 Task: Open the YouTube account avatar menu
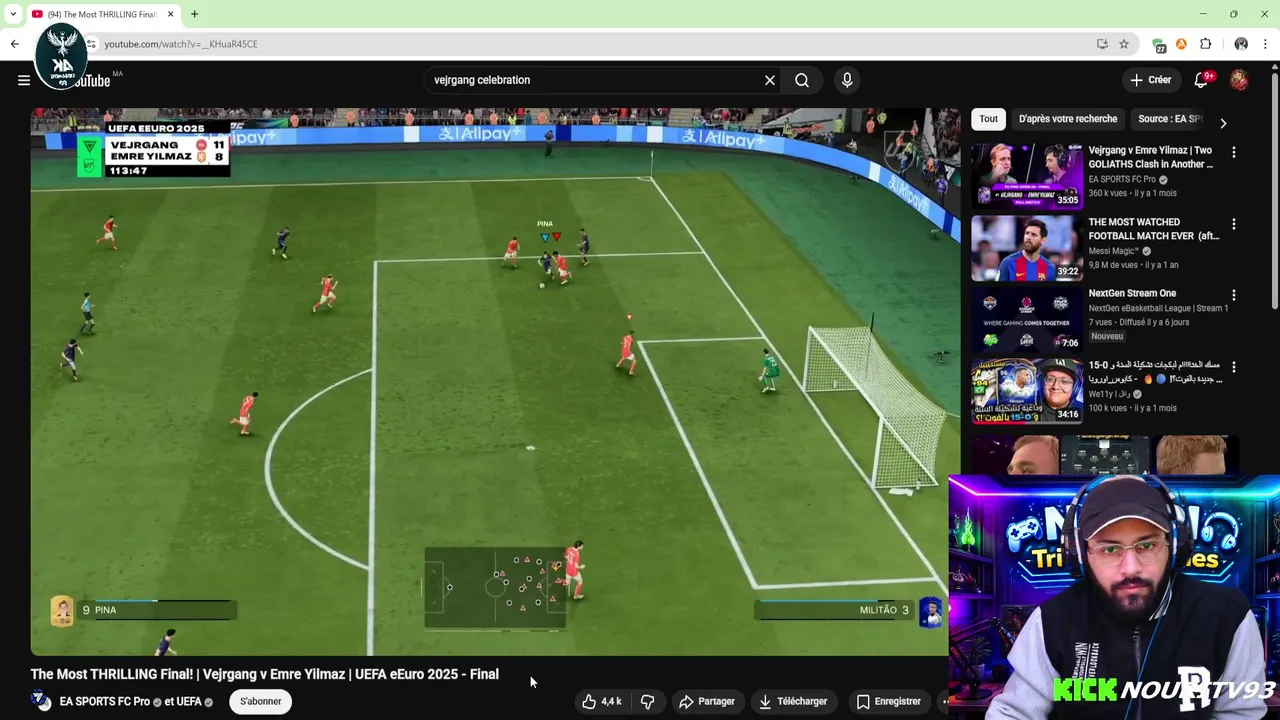pyautogui.click(x=1239, y=80)
